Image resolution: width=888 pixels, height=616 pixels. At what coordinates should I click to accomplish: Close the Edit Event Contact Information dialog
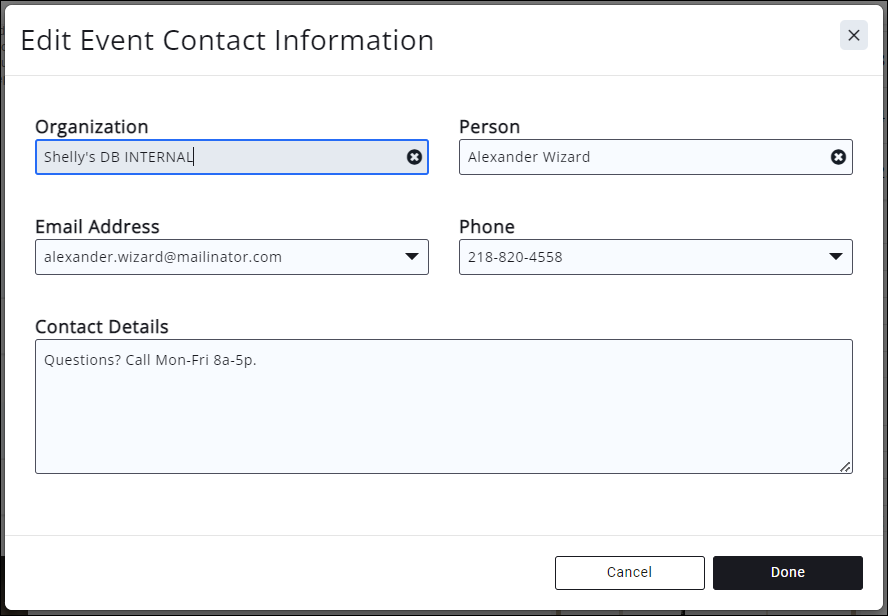tap(853, 35)
